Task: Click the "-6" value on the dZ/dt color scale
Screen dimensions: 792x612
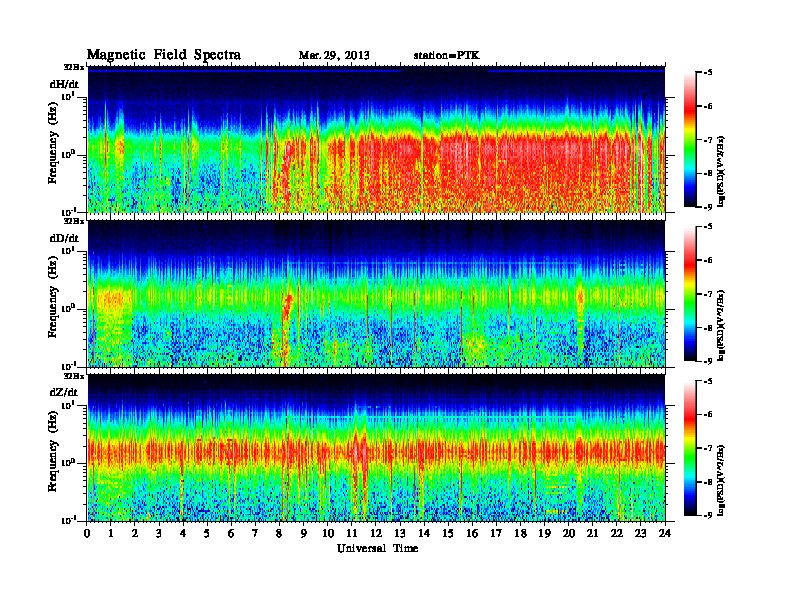Action: 708,415
